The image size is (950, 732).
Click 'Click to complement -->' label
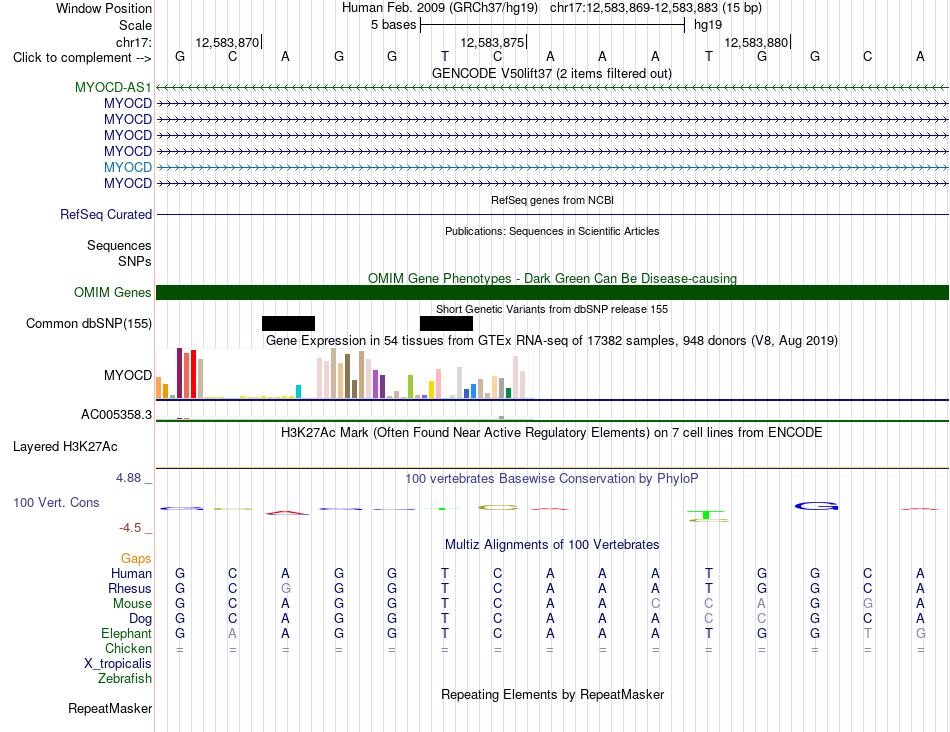click(x=82, y=58)
